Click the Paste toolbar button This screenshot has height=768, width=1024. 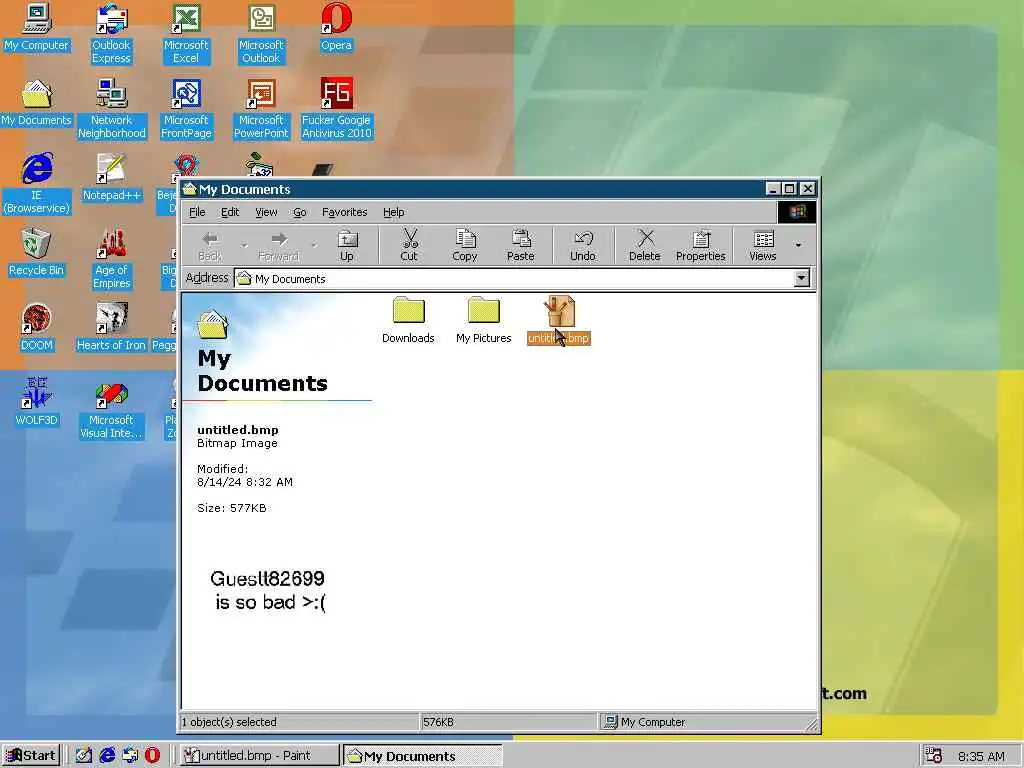click(520, 245)
